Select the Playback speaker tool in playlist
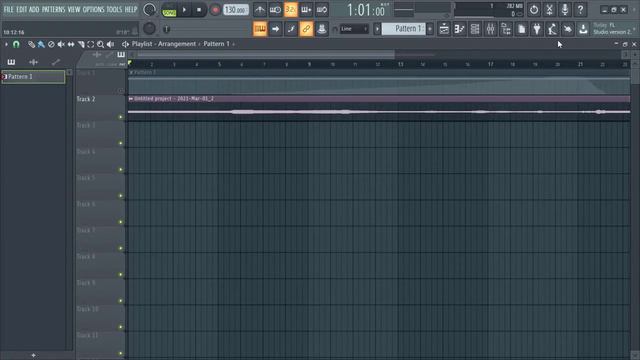 110,44
